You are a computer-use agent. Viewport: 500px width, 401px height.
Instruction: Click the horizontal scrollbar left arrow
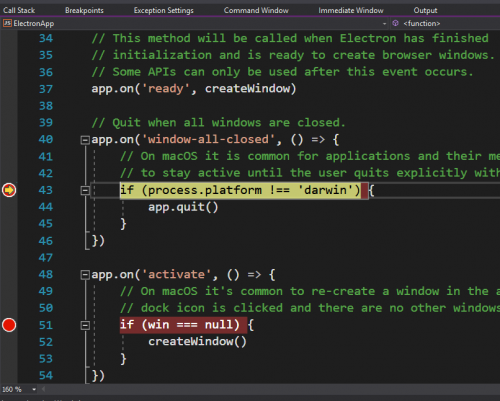coord(43,389)
